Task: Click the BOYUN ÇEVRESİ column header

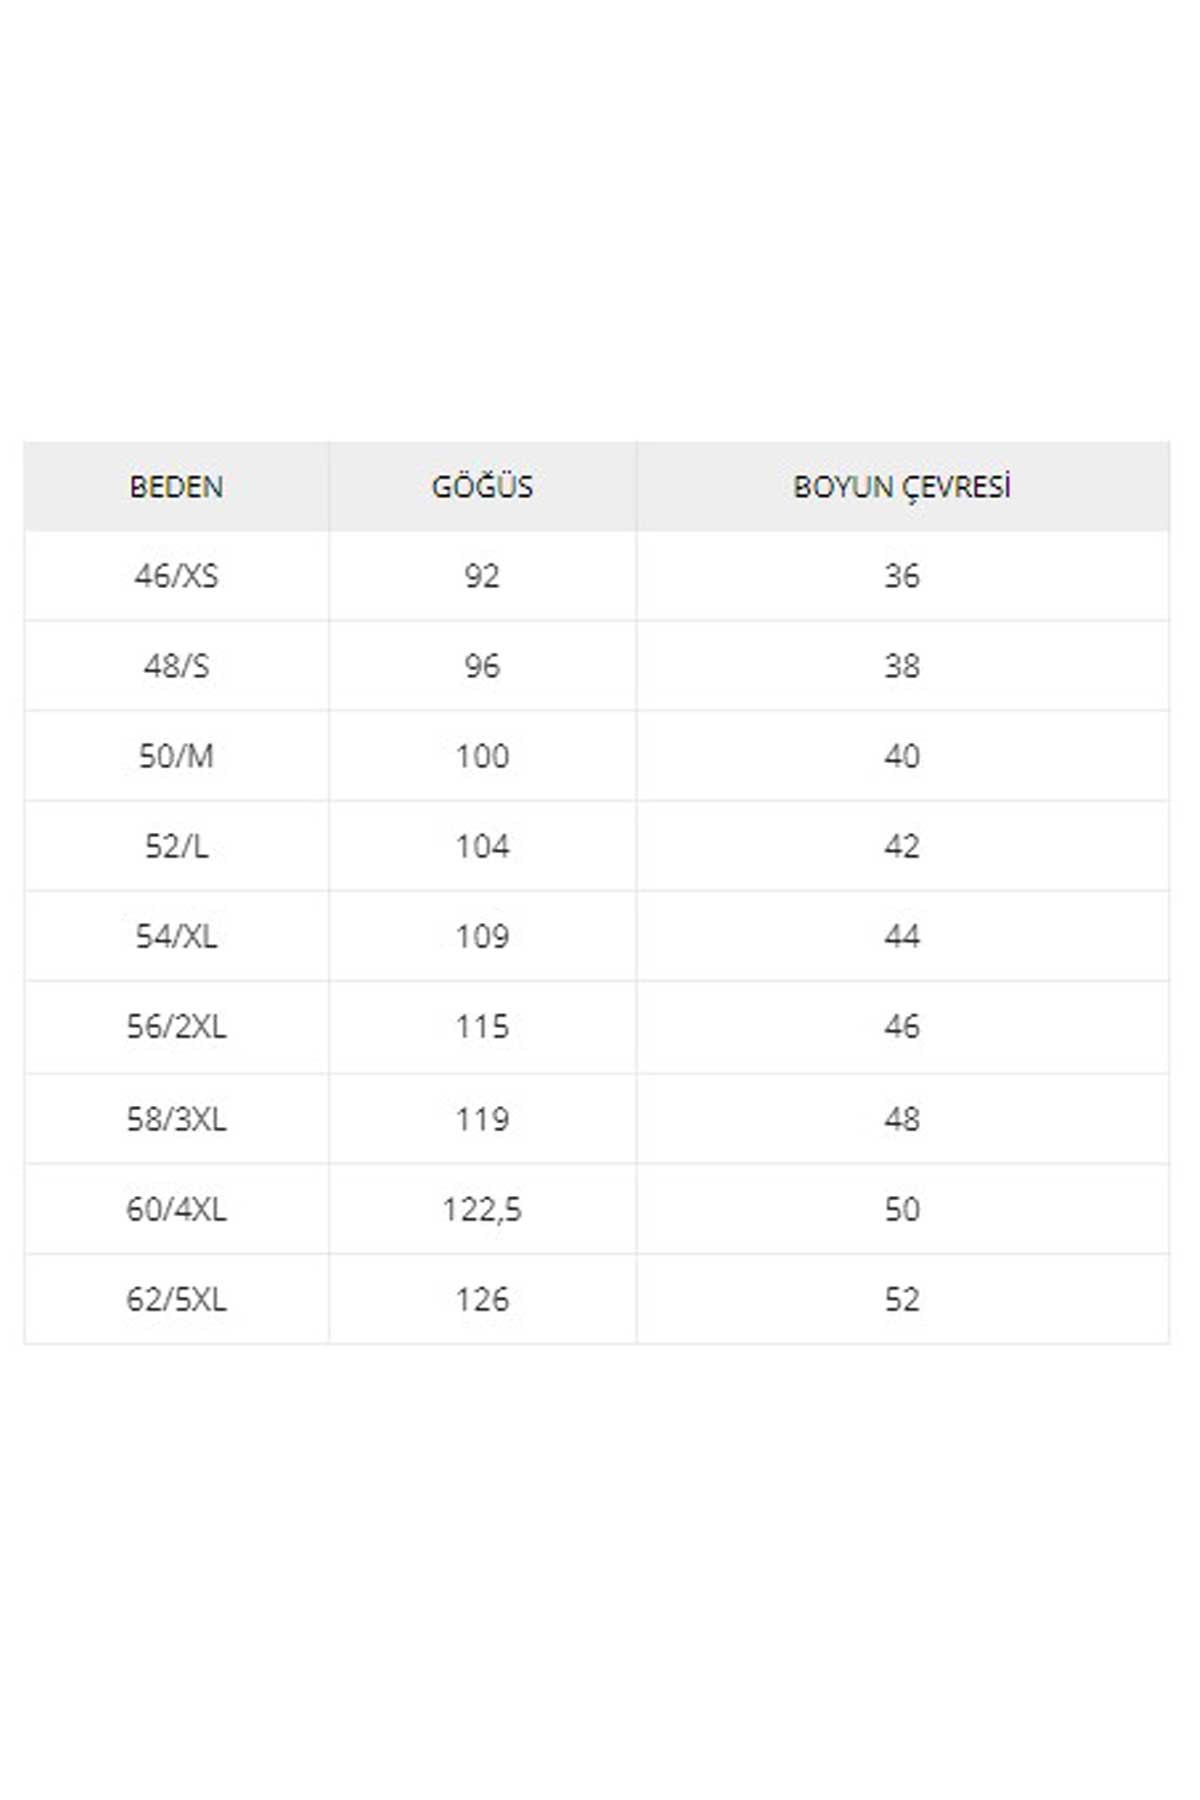Action: pos(902,487)
